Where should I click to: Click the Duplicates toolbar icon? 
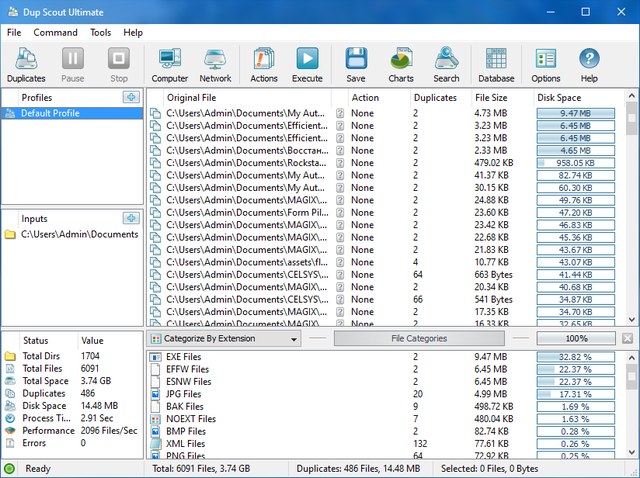coord(26,64)
